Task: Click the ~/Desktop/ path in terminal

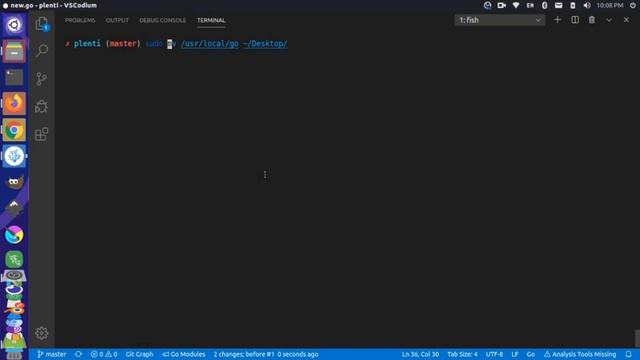Action: 265,44
